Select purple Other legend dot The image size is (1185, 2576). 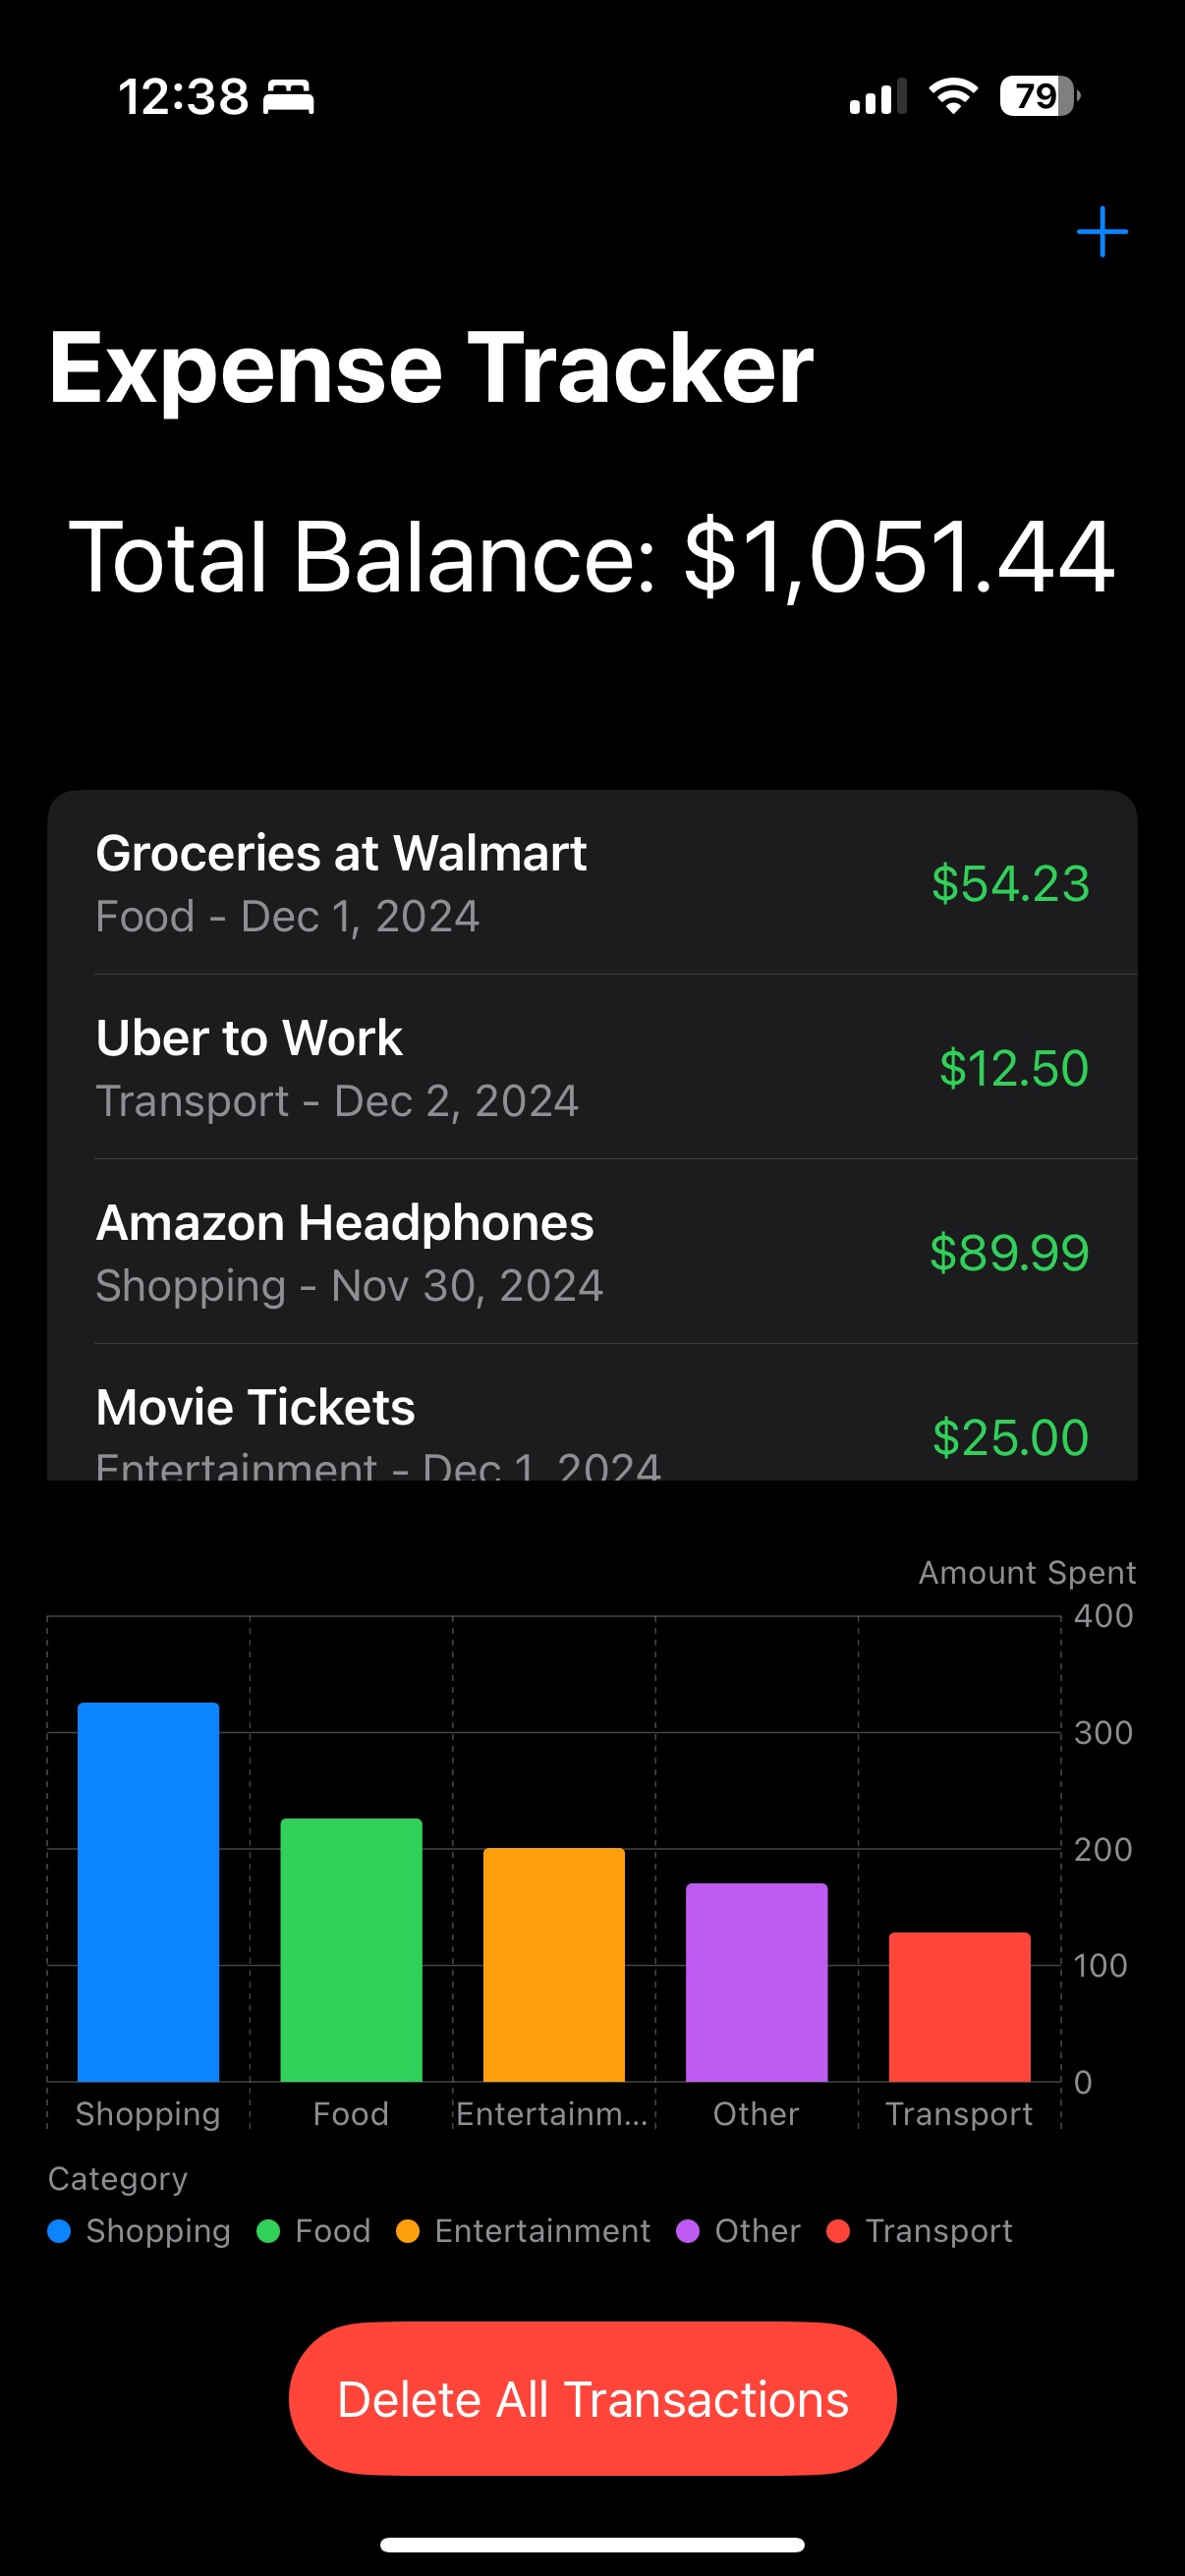pyautogui.click(x=688, y=2231)
